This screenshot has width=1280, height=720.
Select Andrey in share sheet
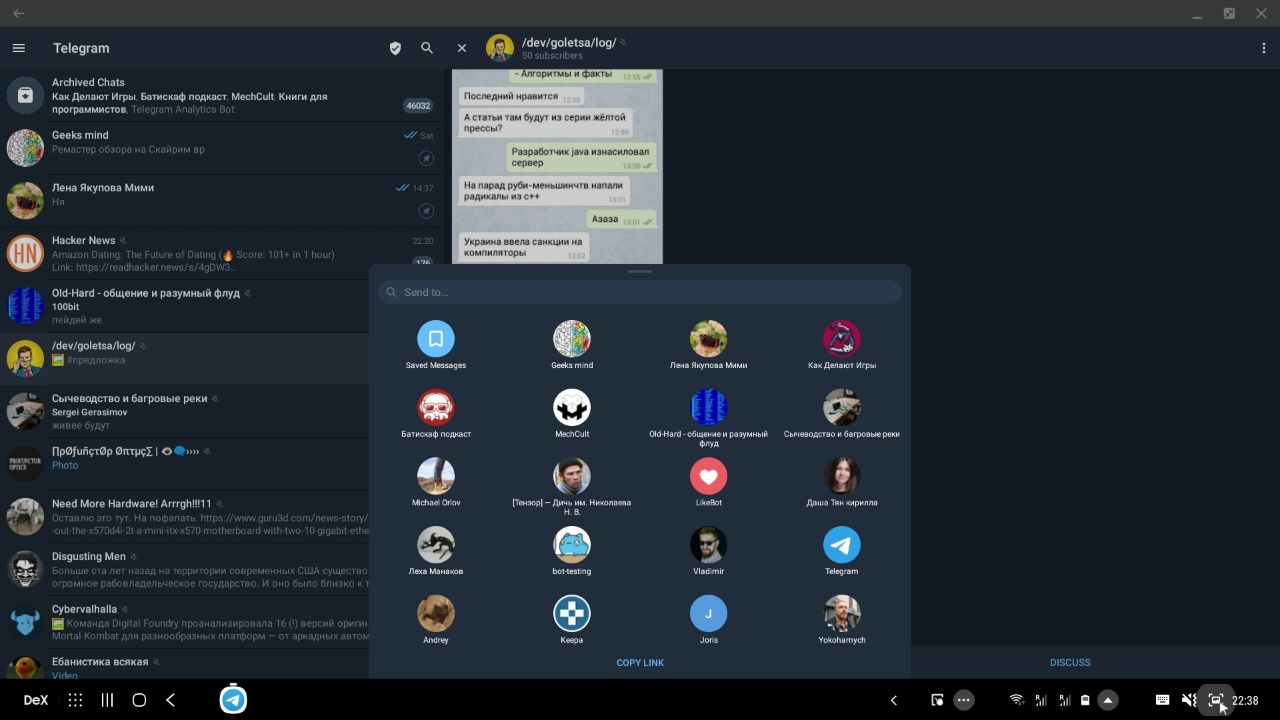tap(436, 620)
